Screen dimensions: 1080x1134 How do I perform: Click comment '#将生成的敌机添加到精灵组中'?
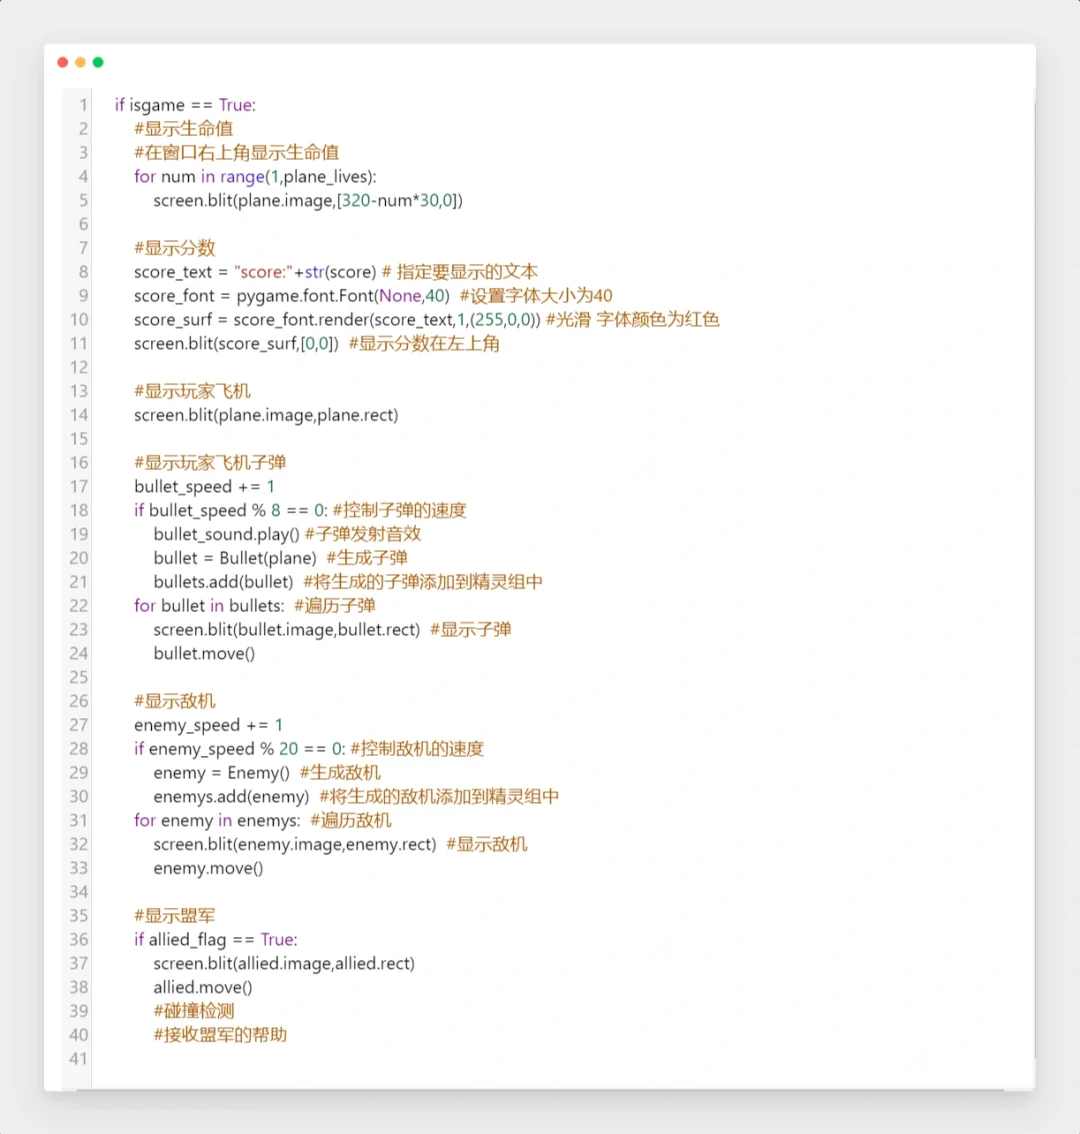point(439,797)
